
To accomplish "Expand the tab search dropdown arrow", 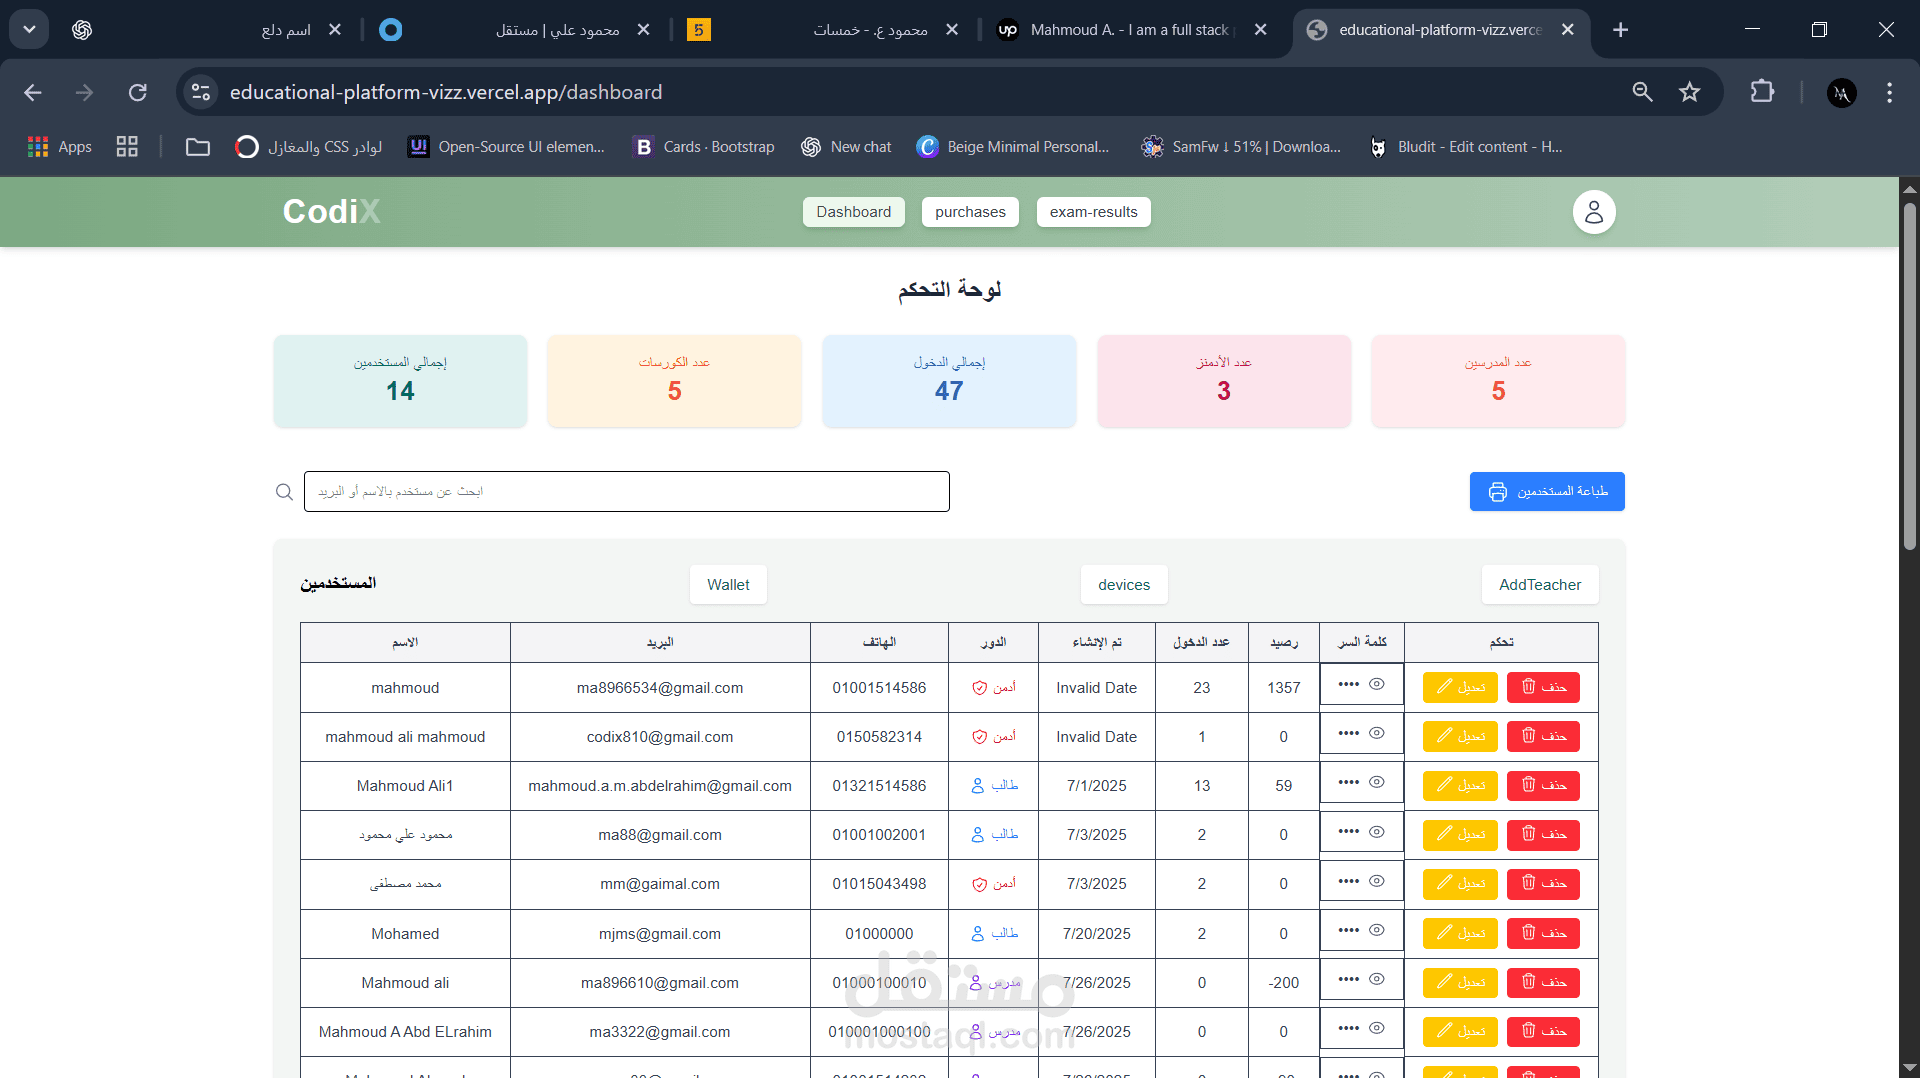I will 29,30.
